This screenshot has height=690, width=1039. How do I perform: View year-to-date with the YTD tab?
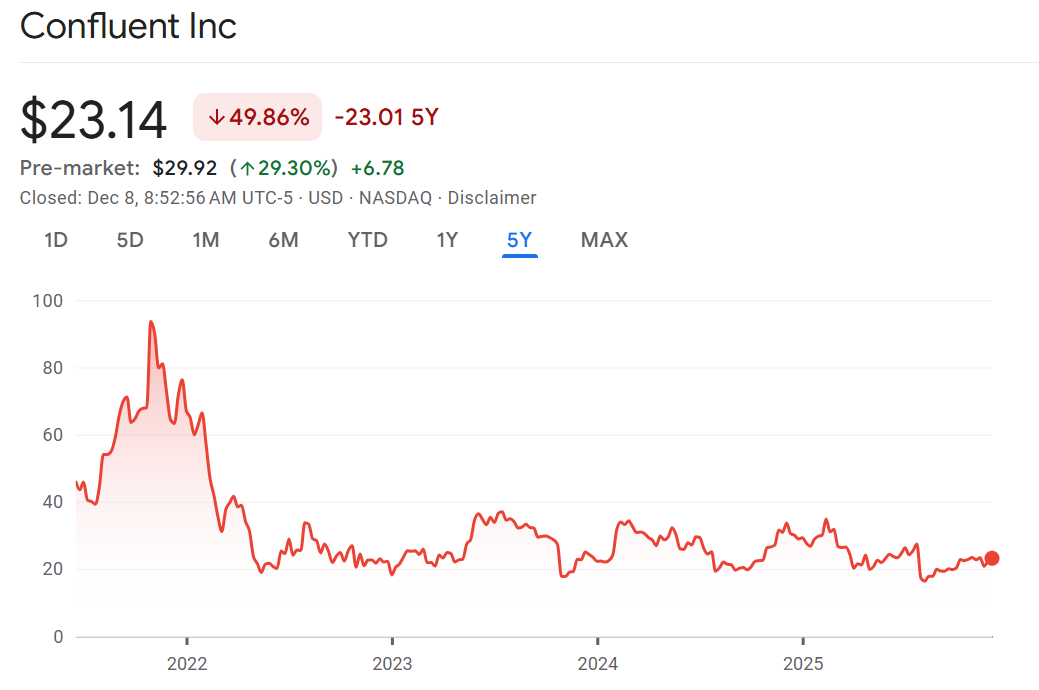[x=367, y=240]
